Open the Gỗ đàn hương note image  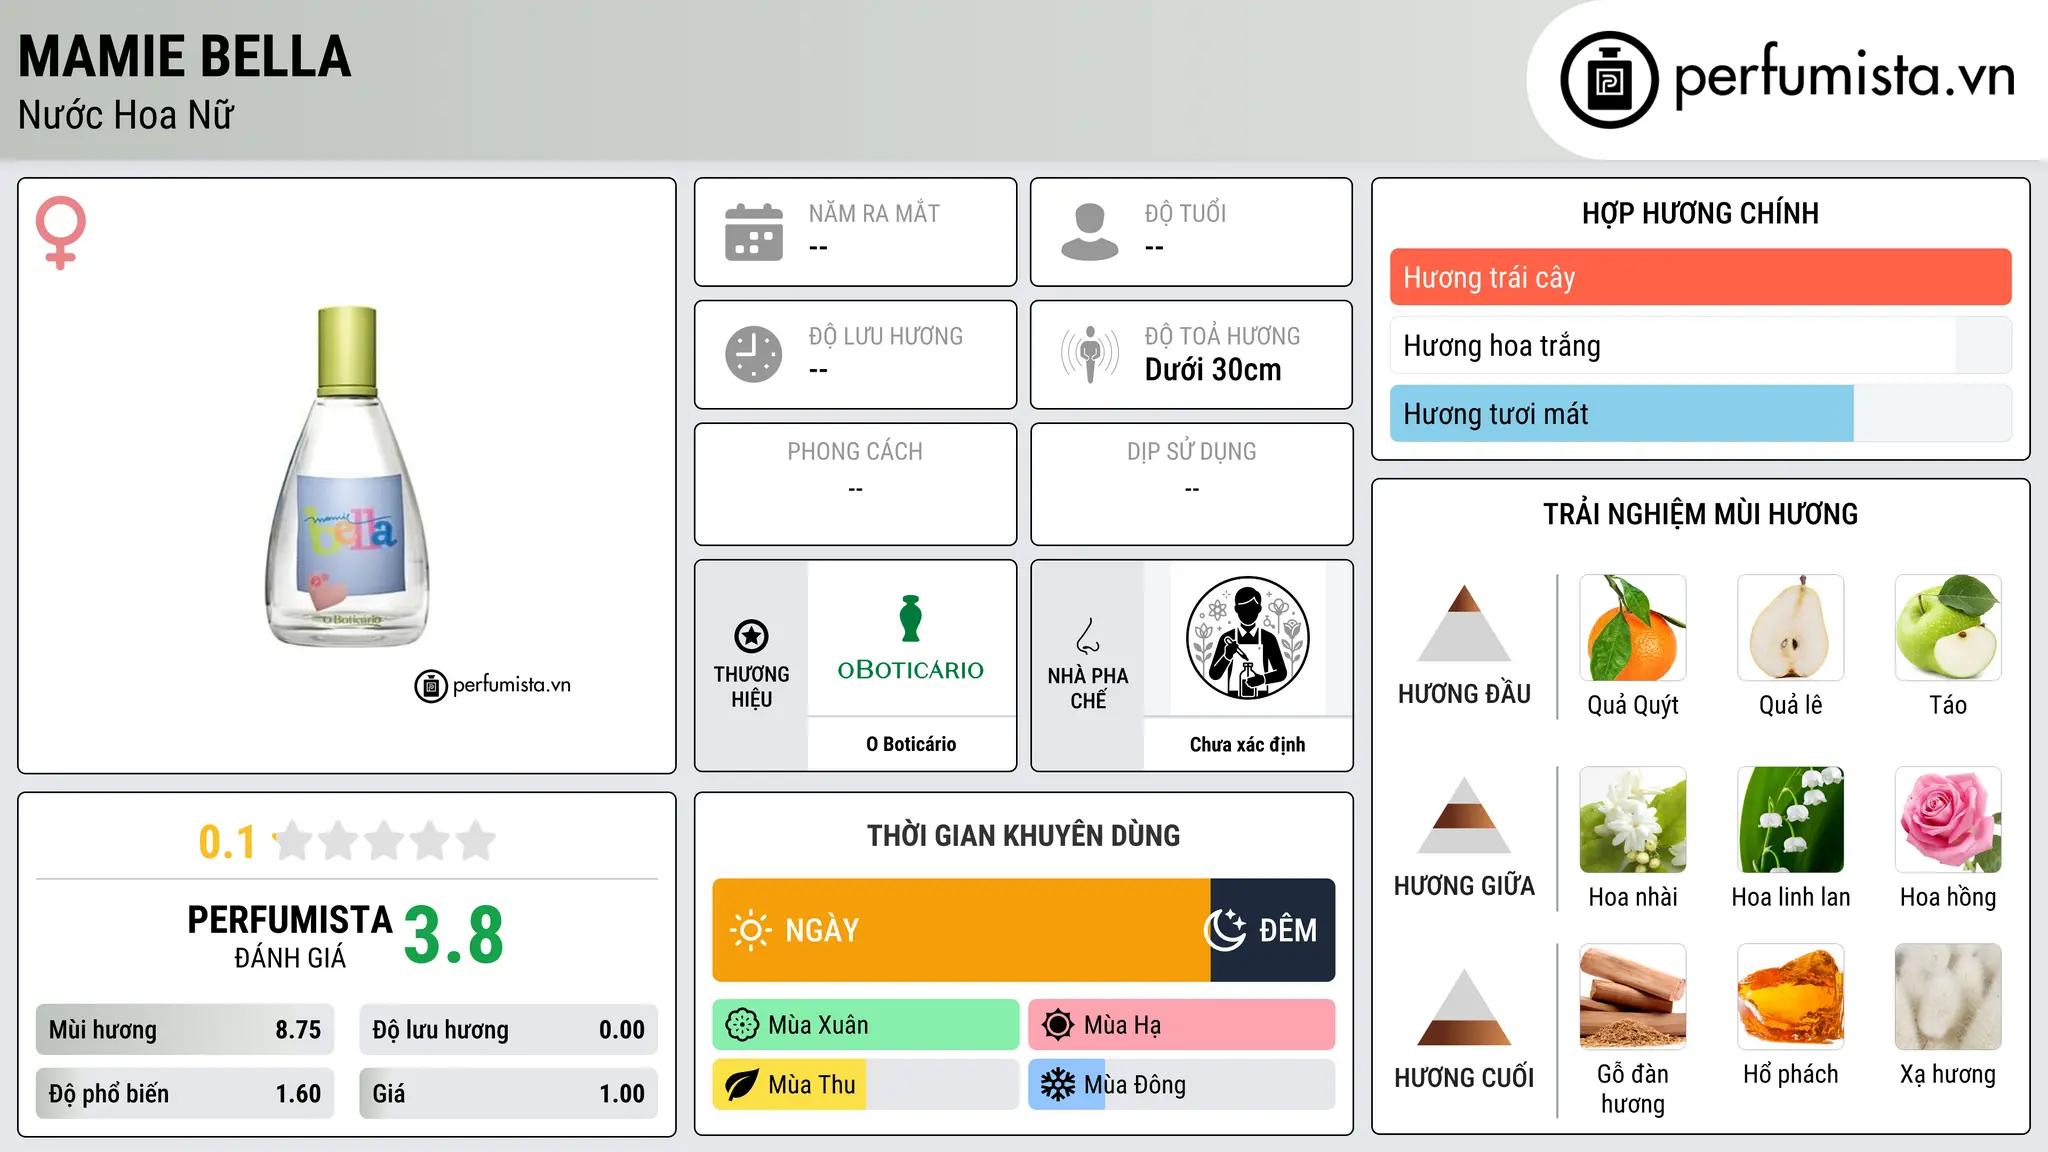[1633, 997]
